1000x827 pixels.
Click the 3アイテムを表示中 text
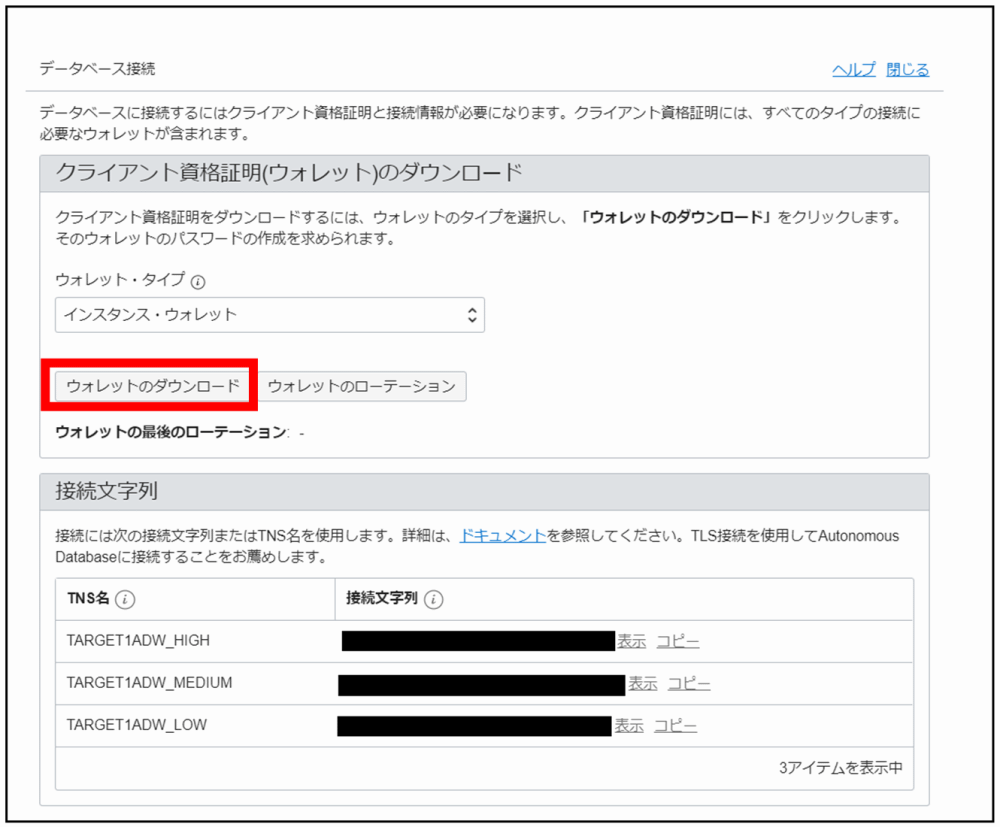841,768
